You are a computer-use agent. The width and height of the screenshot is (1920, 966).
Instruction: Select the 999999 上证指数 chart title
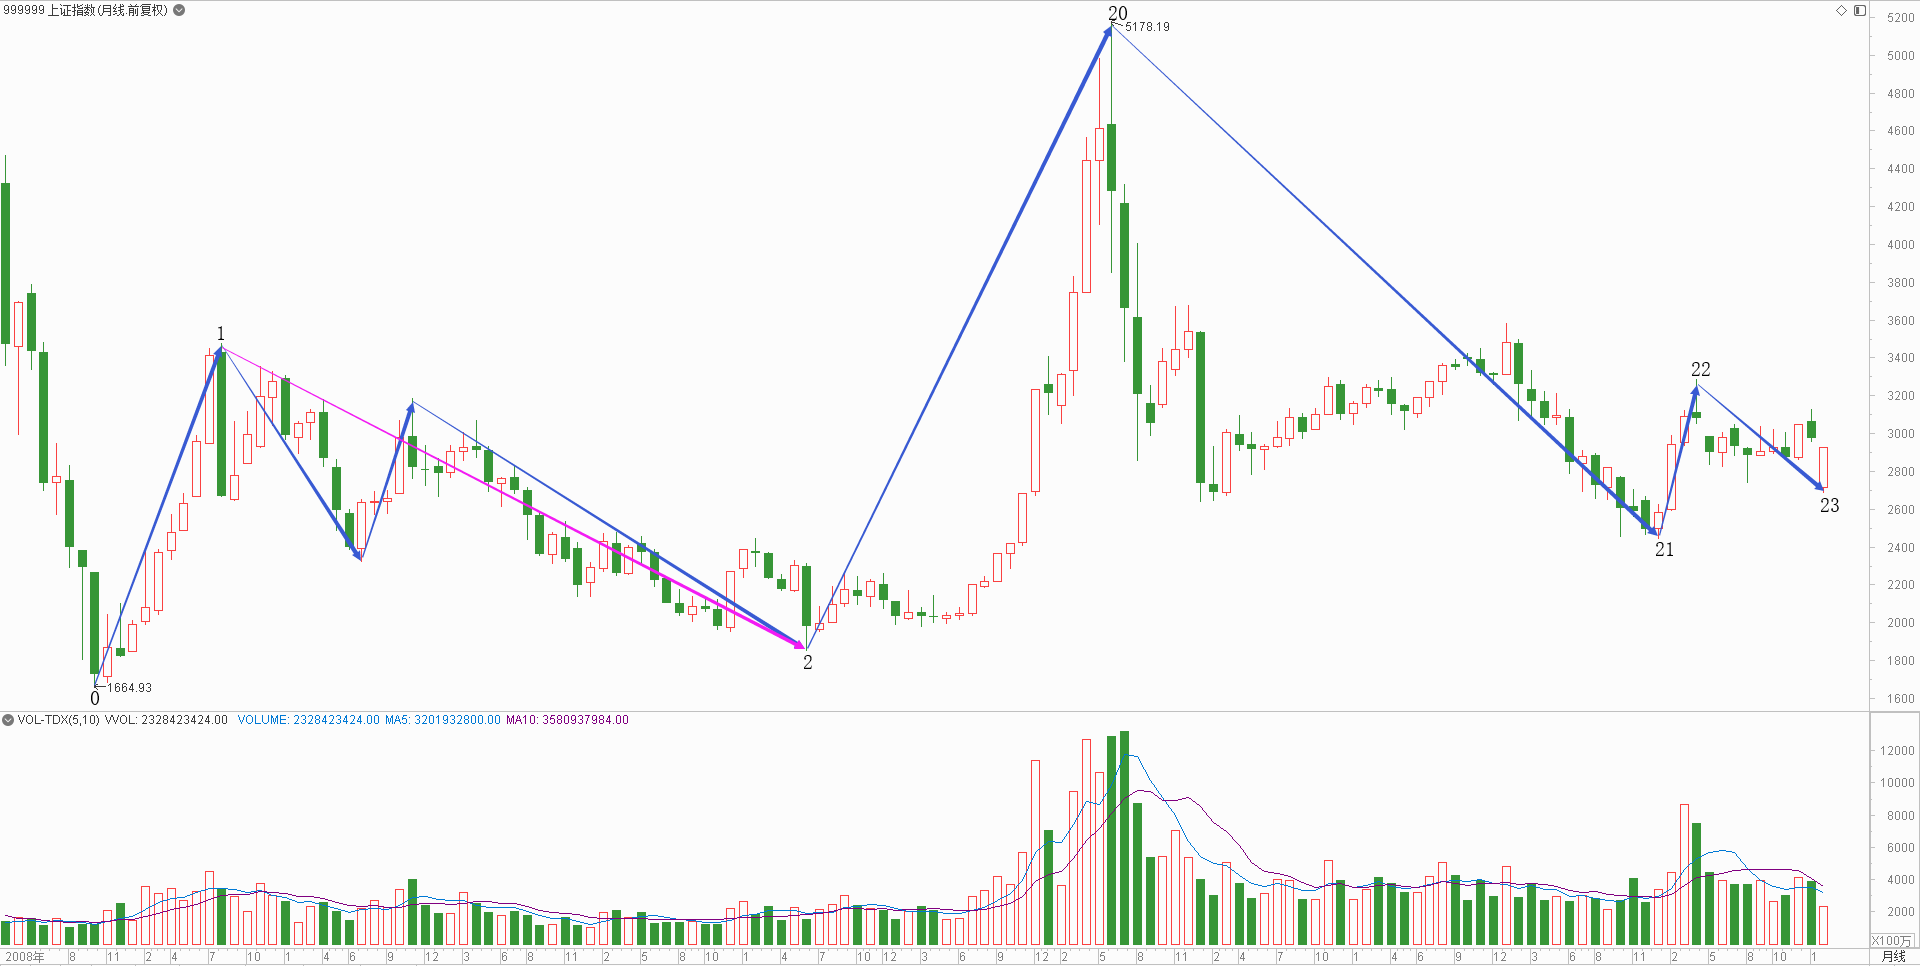click(85, 10)
